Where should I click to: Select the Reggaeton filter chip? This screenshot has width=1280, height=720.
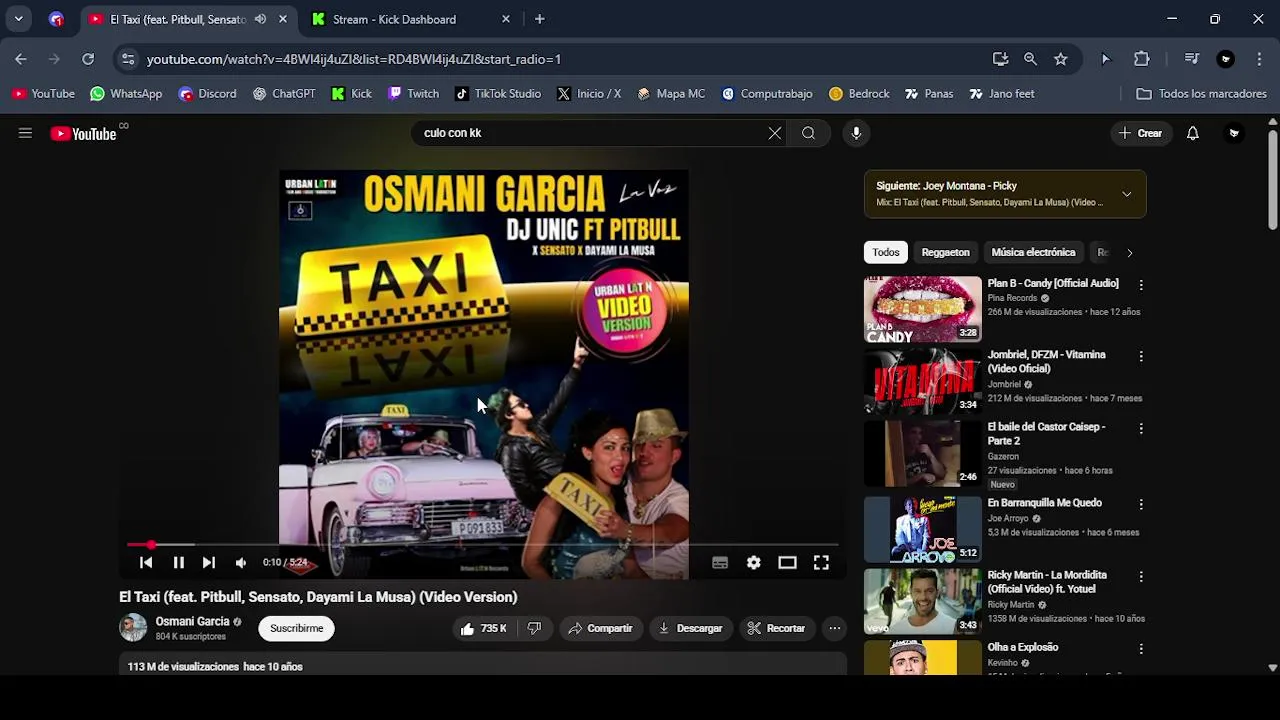(x=945, y=252)
